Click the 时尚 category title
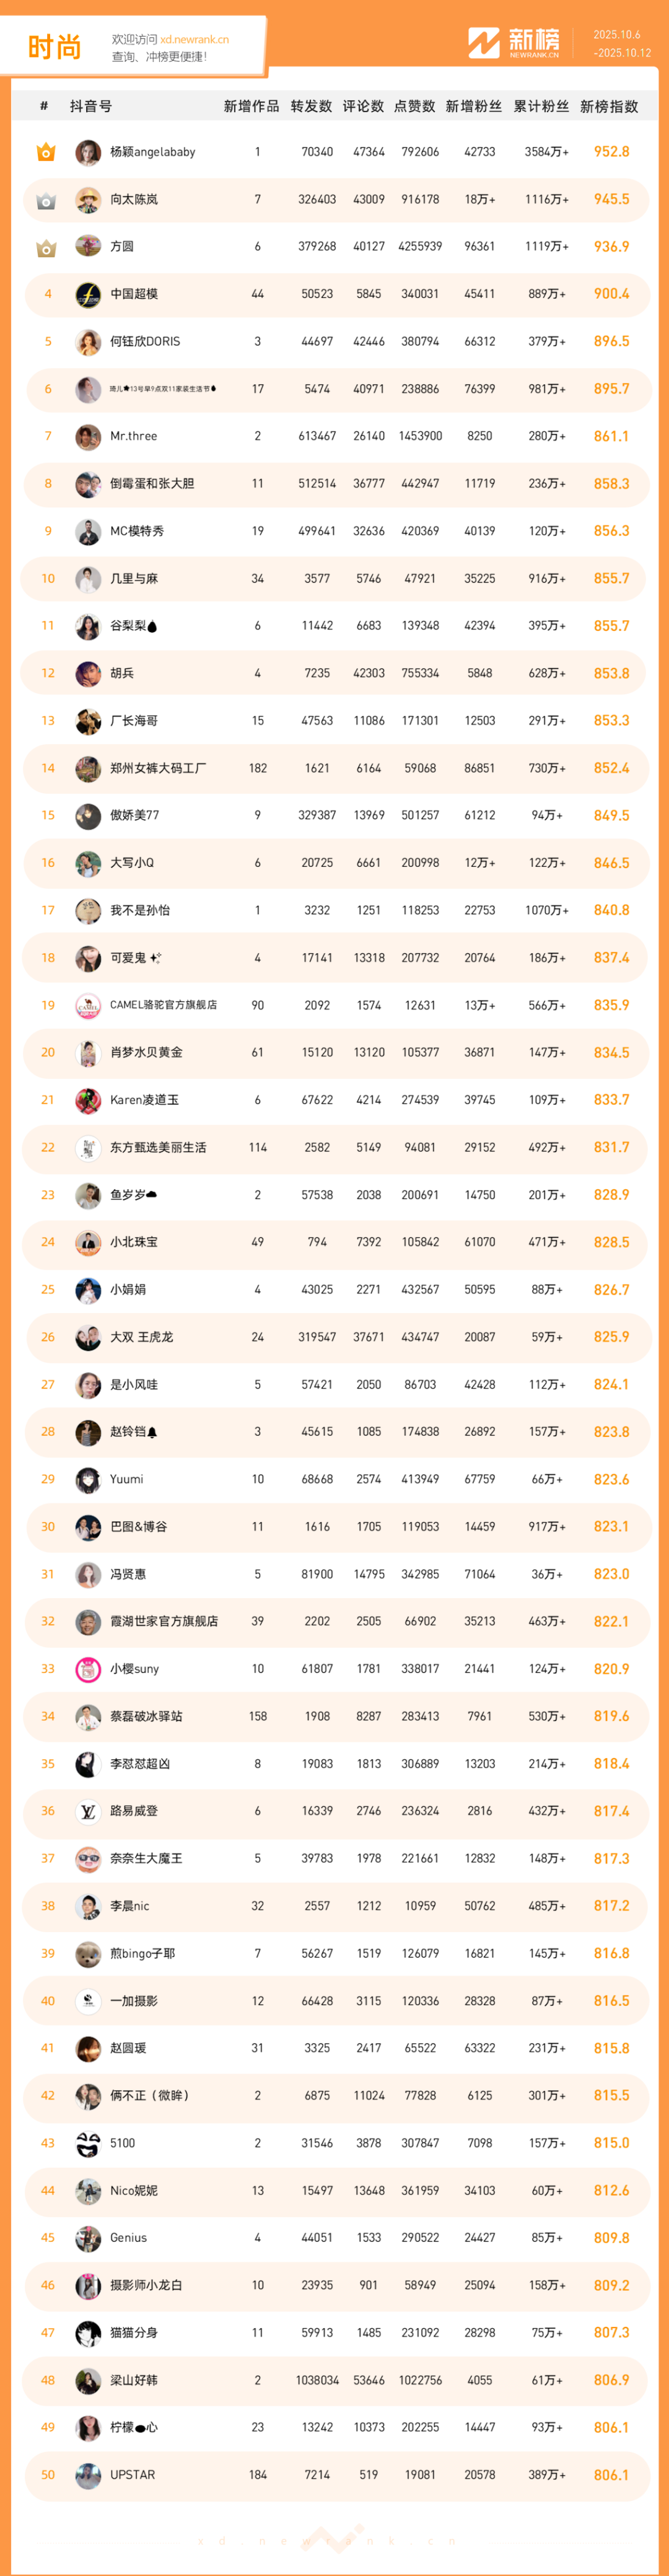This screenshot has width=669, height=2576. pyautogui.click(x=54, y=47)
